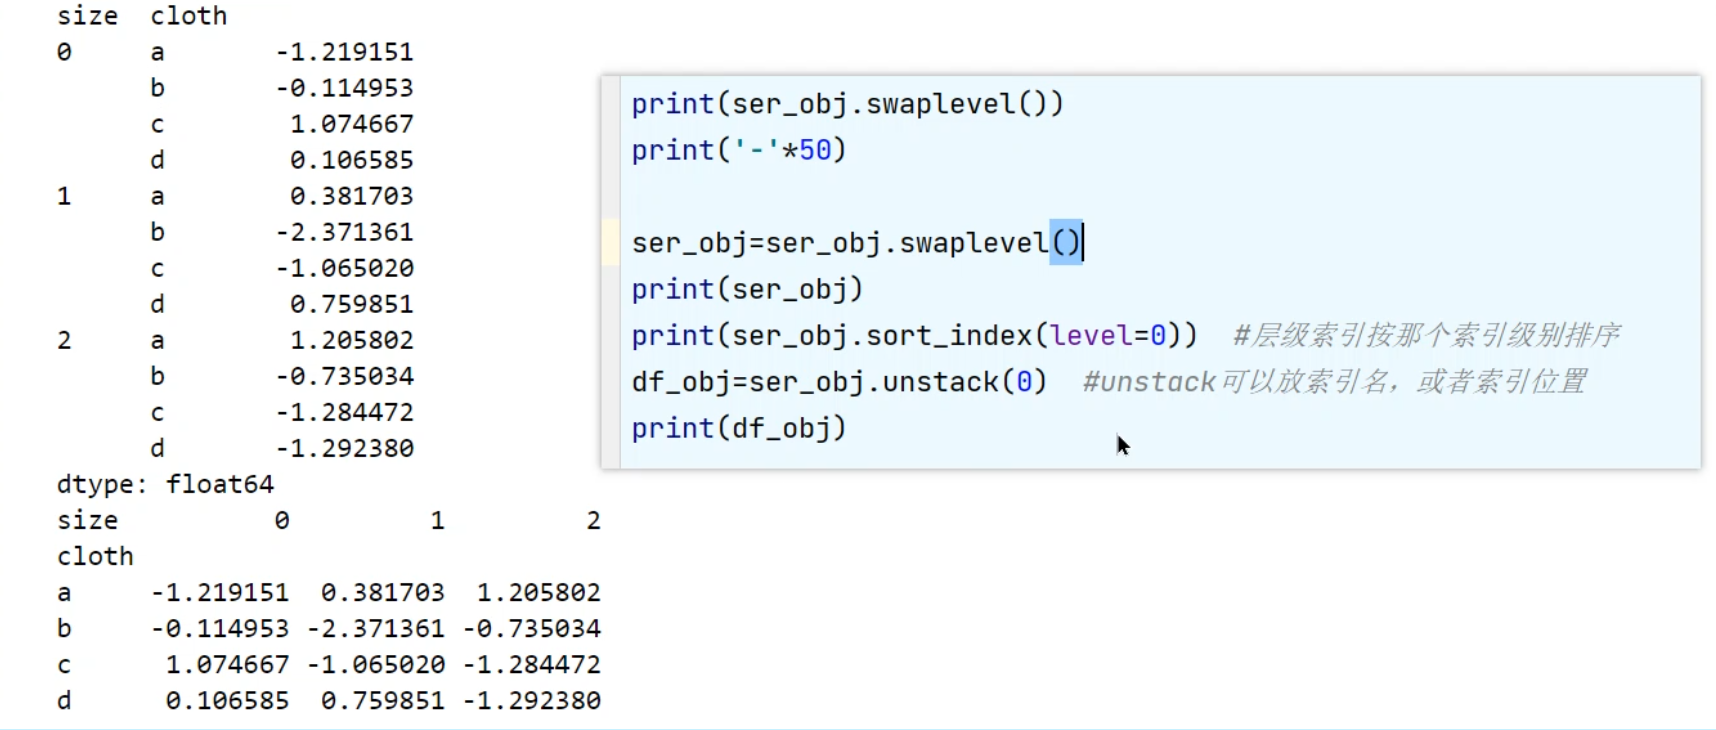Click column header '0' of the unstacked table
This screenshot has height=730, width=1716.
[x=282, y=520]
